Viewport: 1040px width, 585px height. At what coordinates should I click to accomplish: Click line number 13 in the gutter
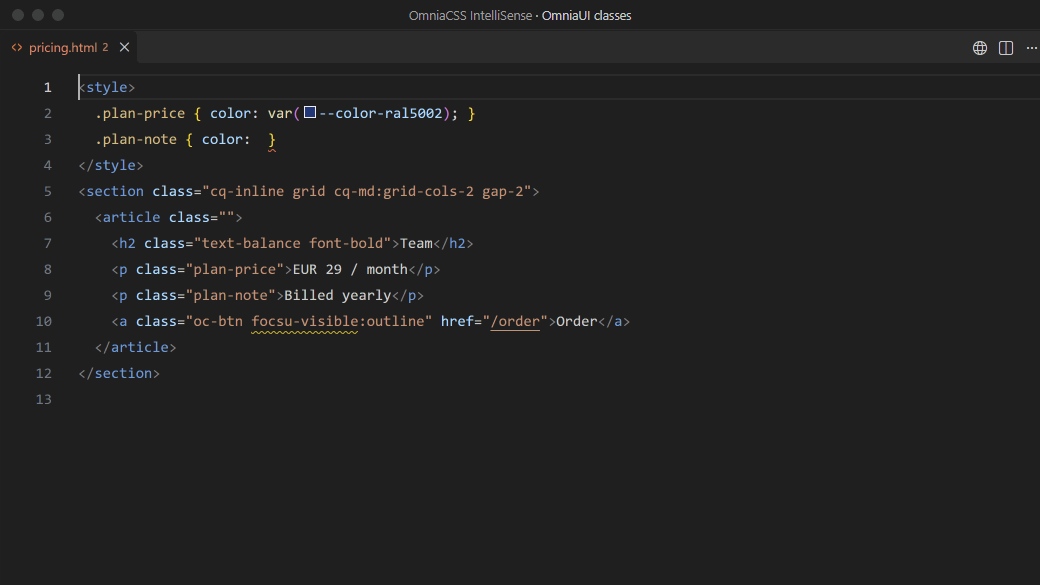coord(44,399)
